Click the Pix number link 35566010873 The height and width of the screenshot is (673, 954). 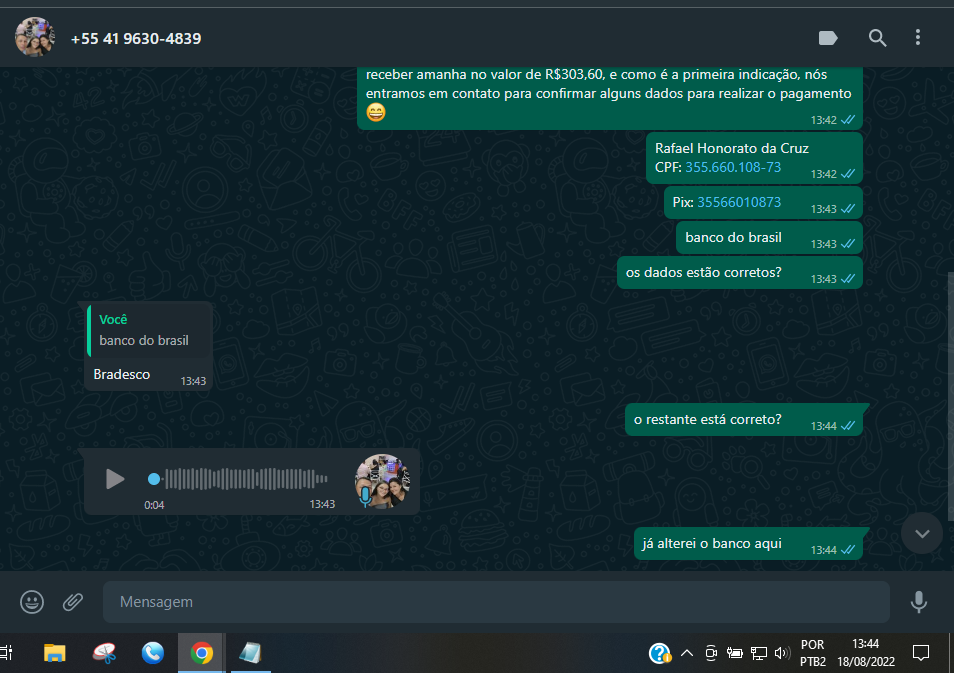point(739,202)
